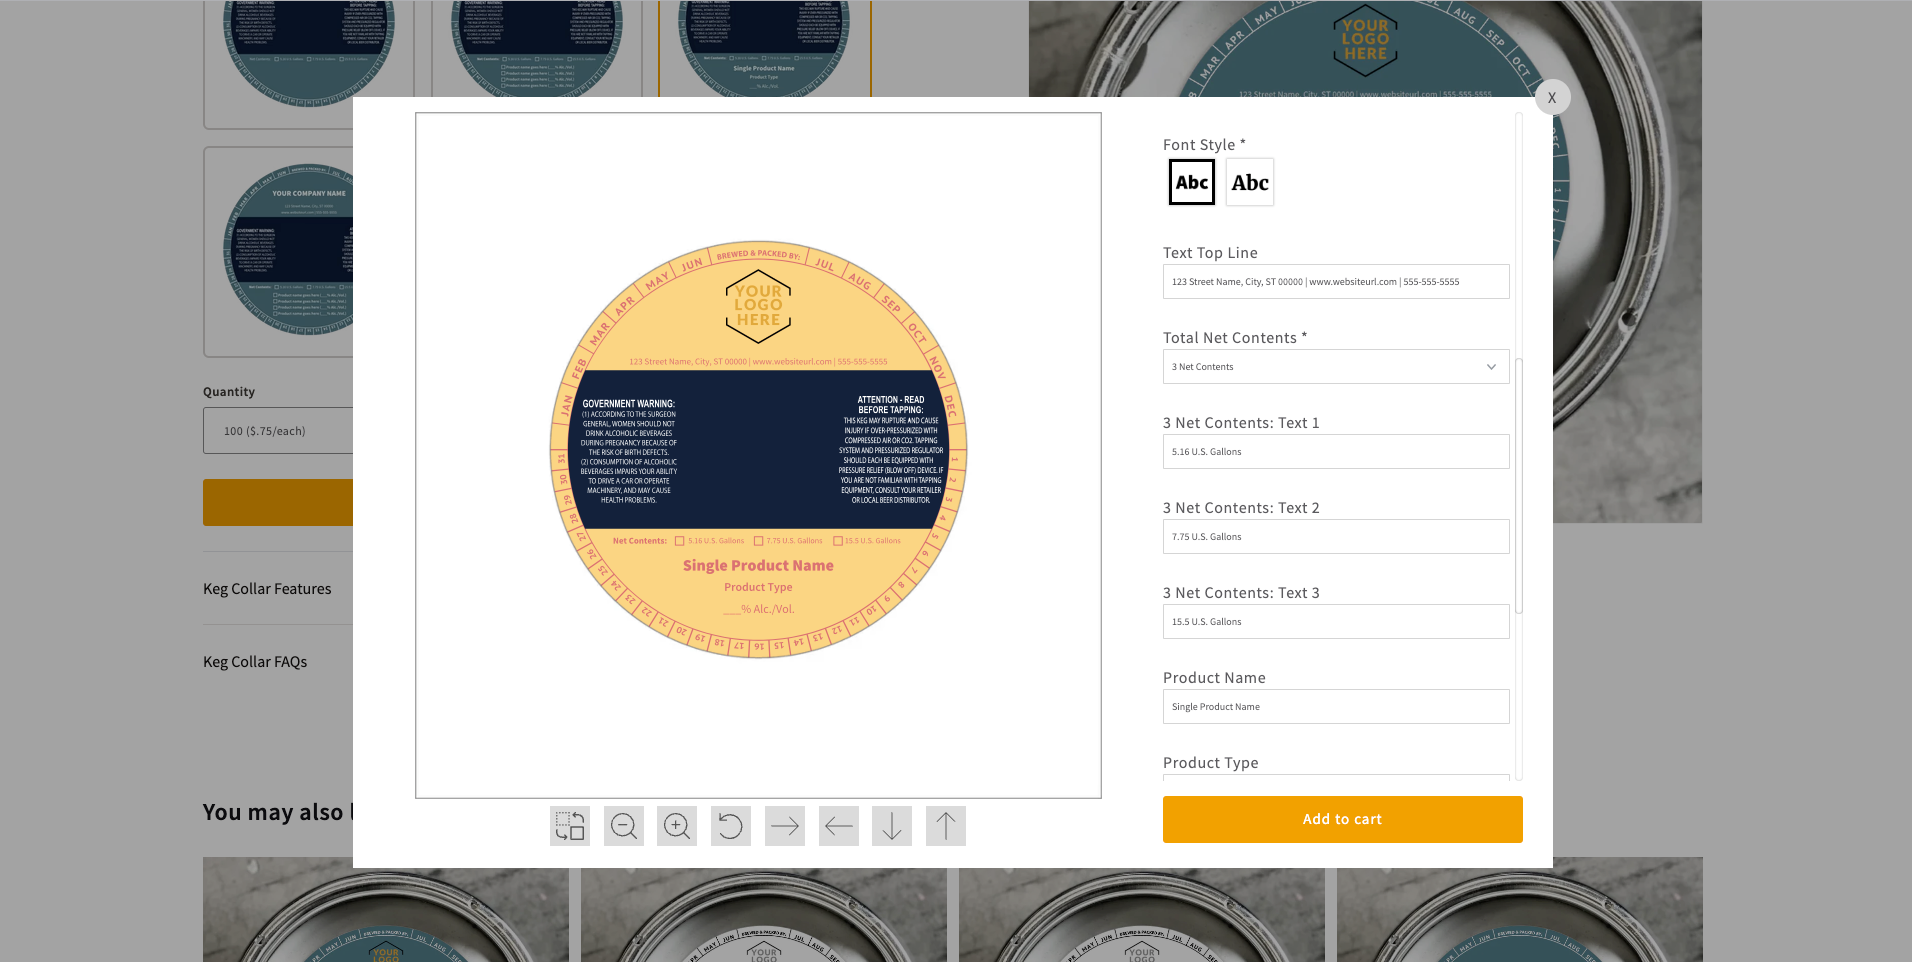The height and width of the screenshot is (962, 1912).
Task: Click the Add to cart button
Action: 1342,819
